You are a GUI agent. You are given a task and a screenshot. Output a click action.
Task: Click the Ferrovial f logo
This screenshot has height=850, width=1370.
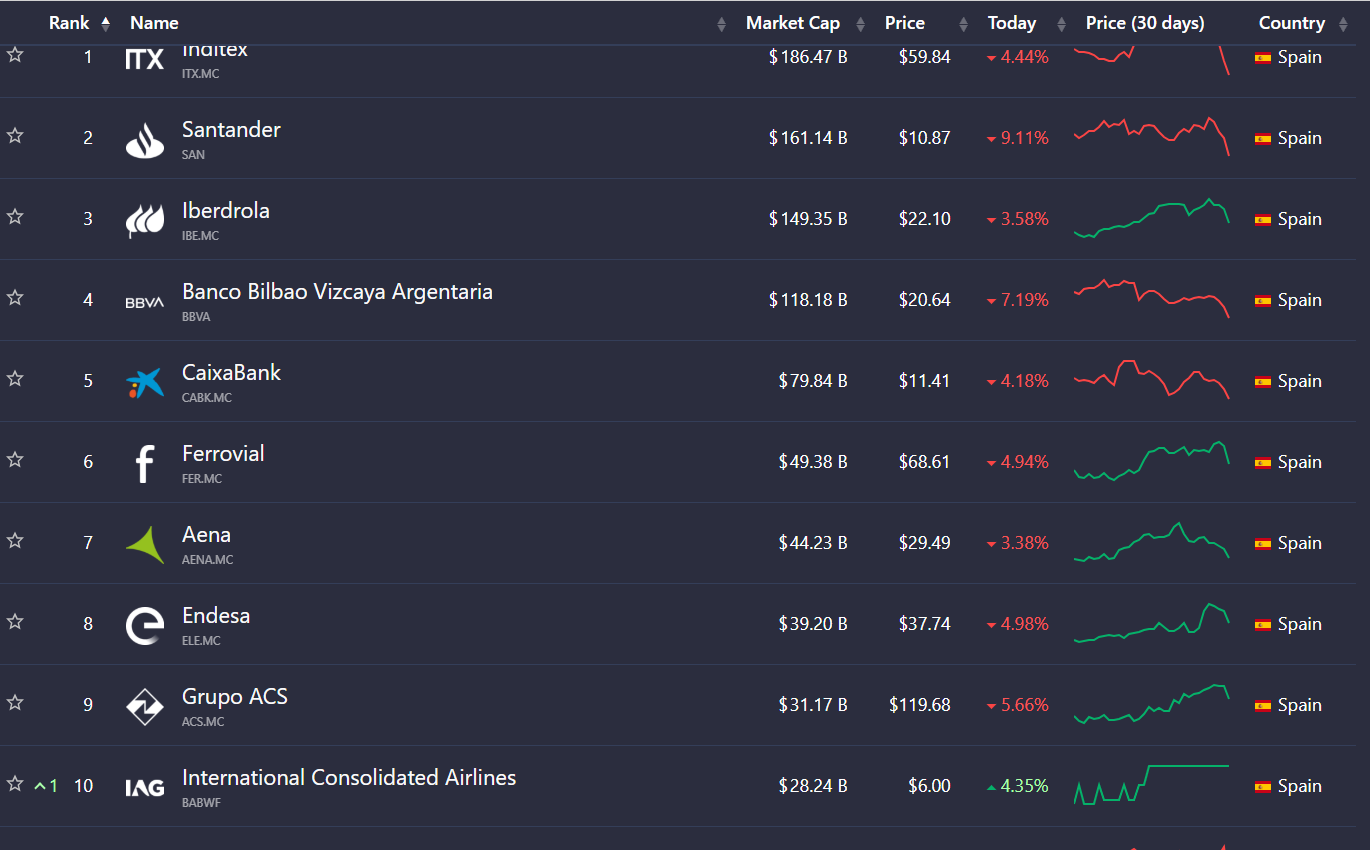tap(145, 464)
